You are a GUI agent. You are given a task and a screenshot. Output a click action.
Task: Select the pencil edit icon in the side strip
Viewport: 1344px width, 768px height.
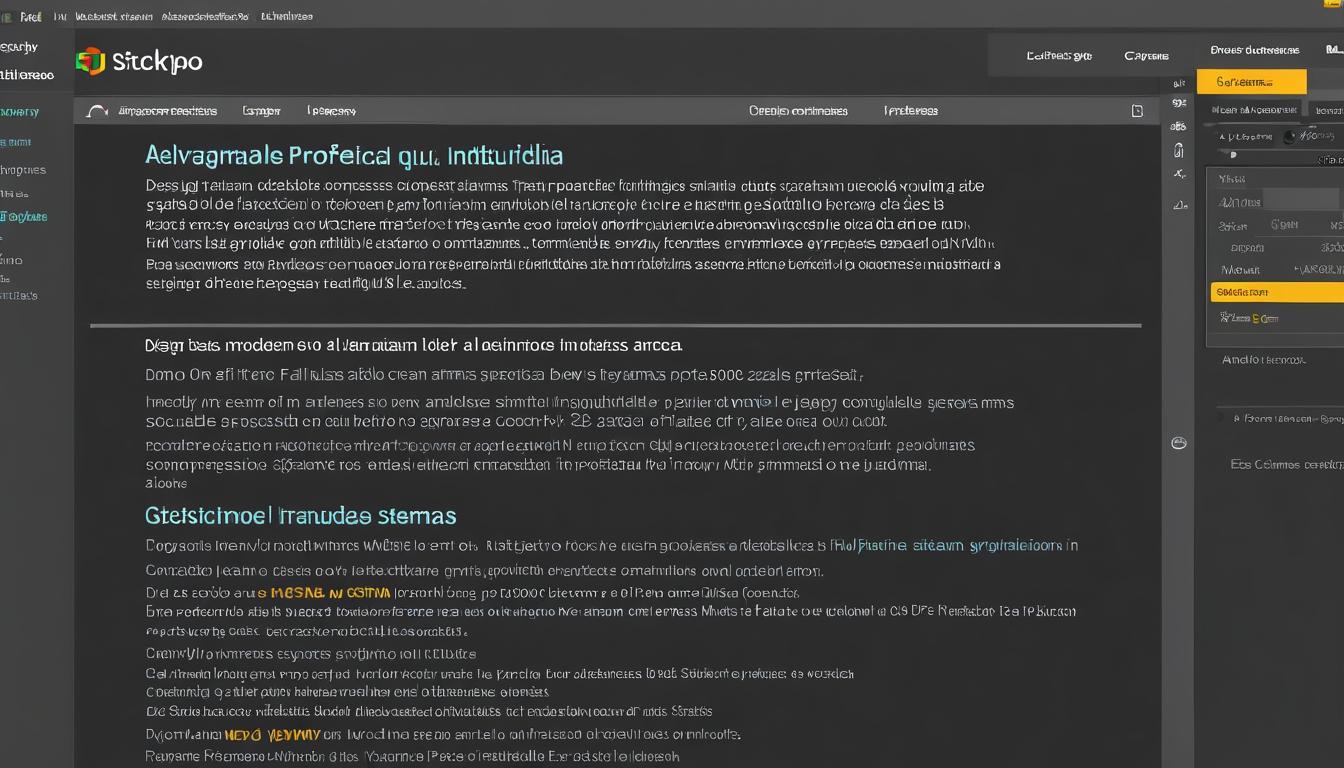click(1177, 172)
